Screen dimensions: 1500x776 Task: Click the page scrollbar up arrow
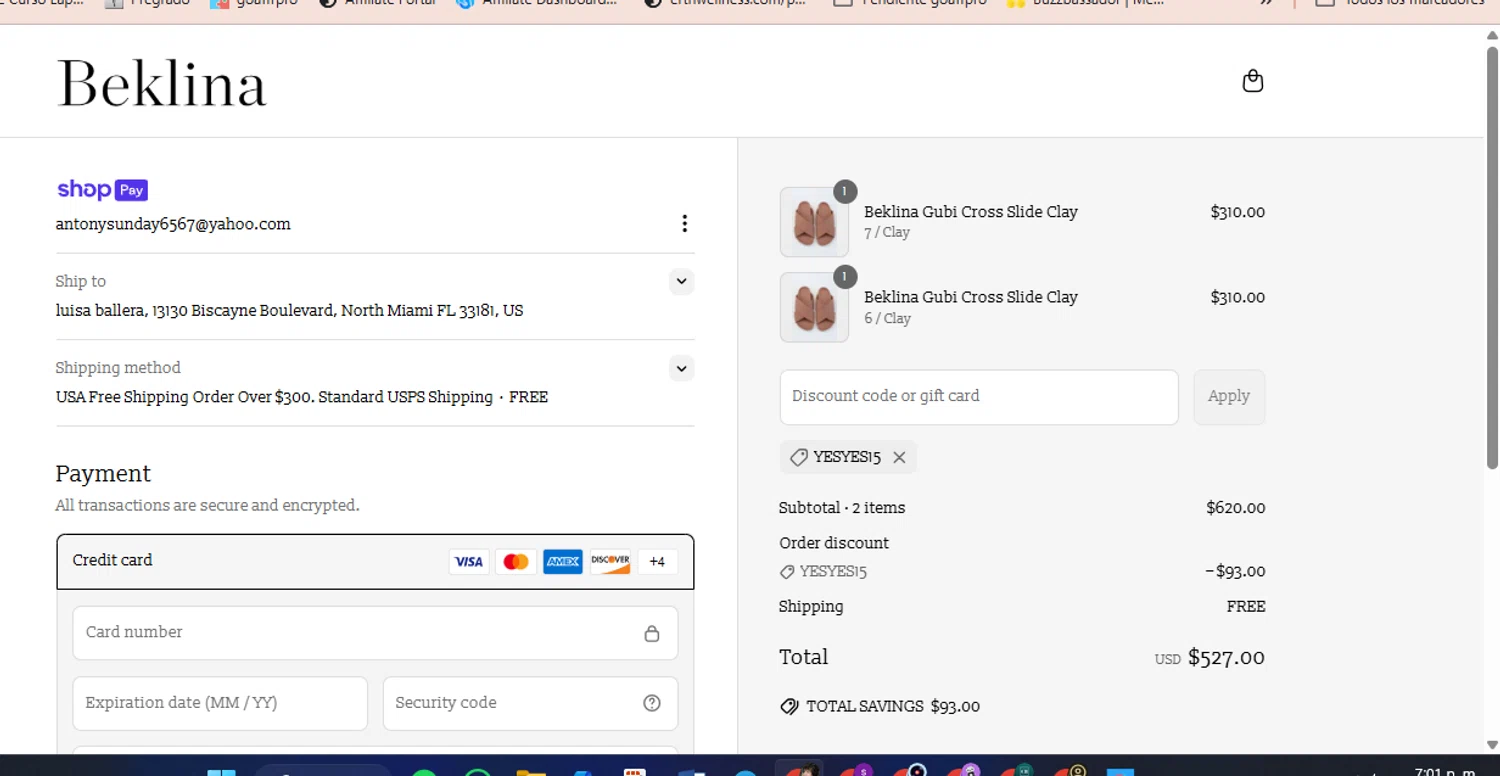(x=1491, y=35)
